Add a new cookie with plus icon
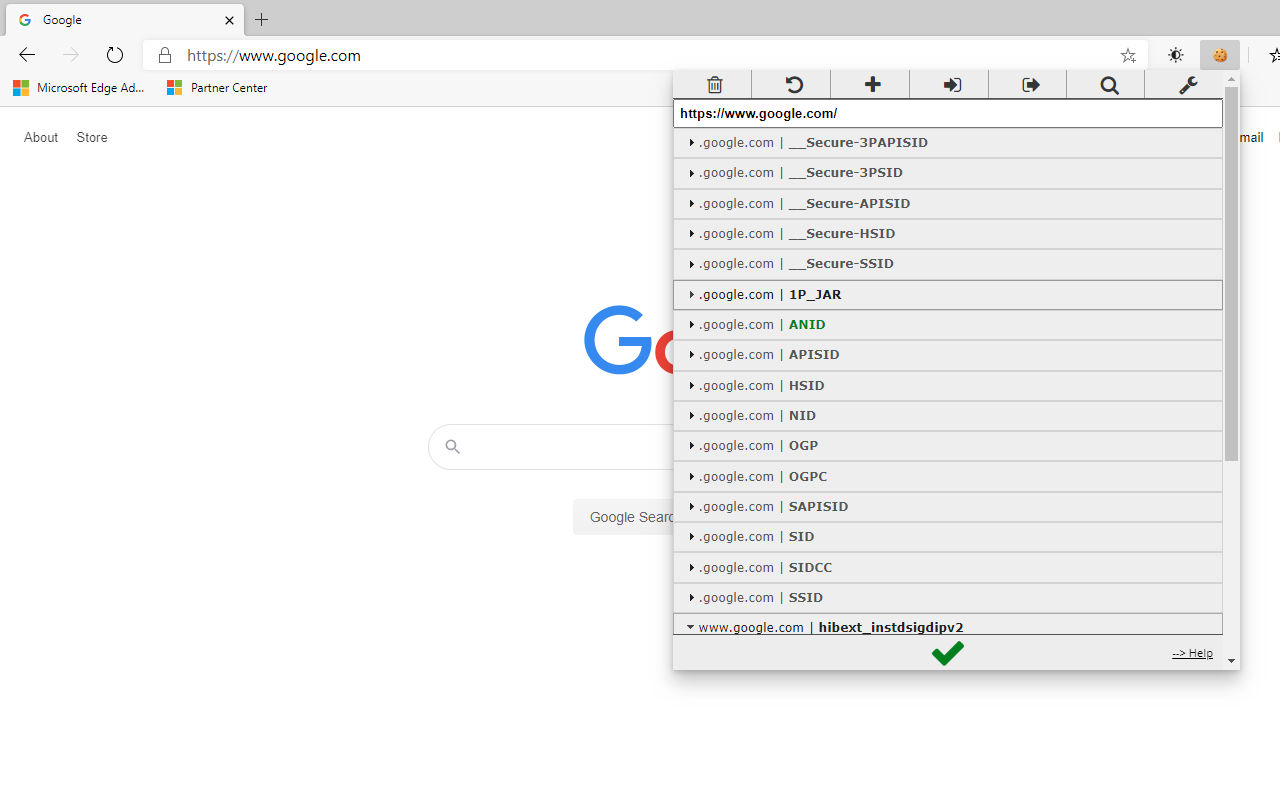Screen dimensions: 1280x800 [x=872, y=85]
